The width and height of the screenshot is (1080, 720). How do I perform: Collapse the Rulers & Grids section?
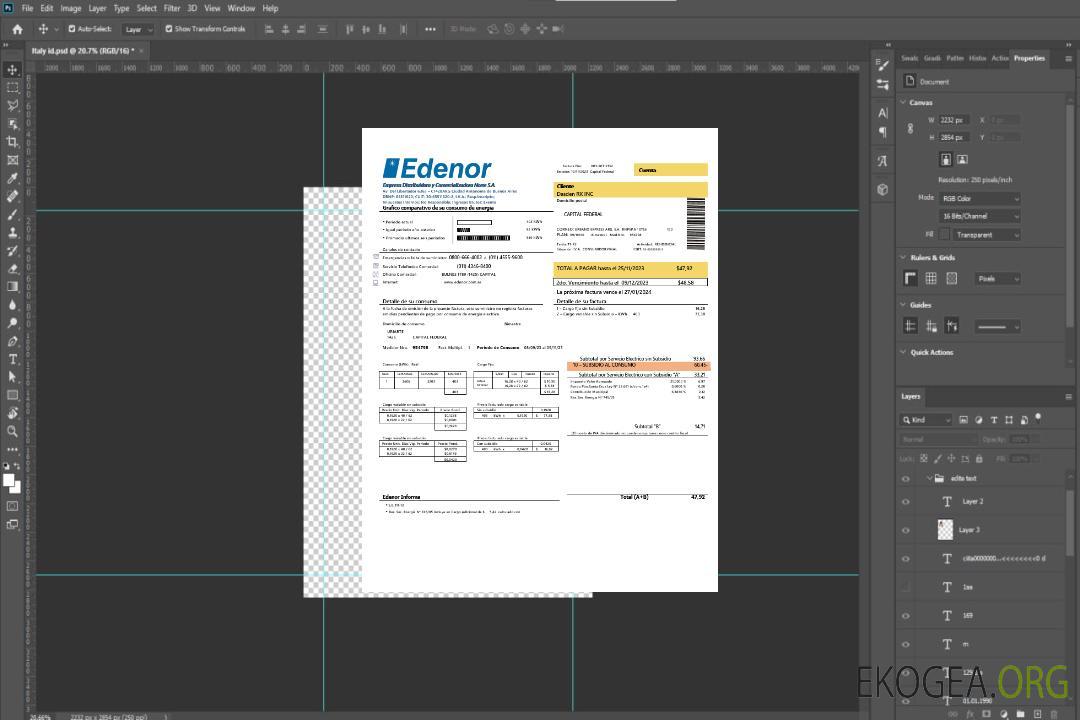click(x=903, y=257)
